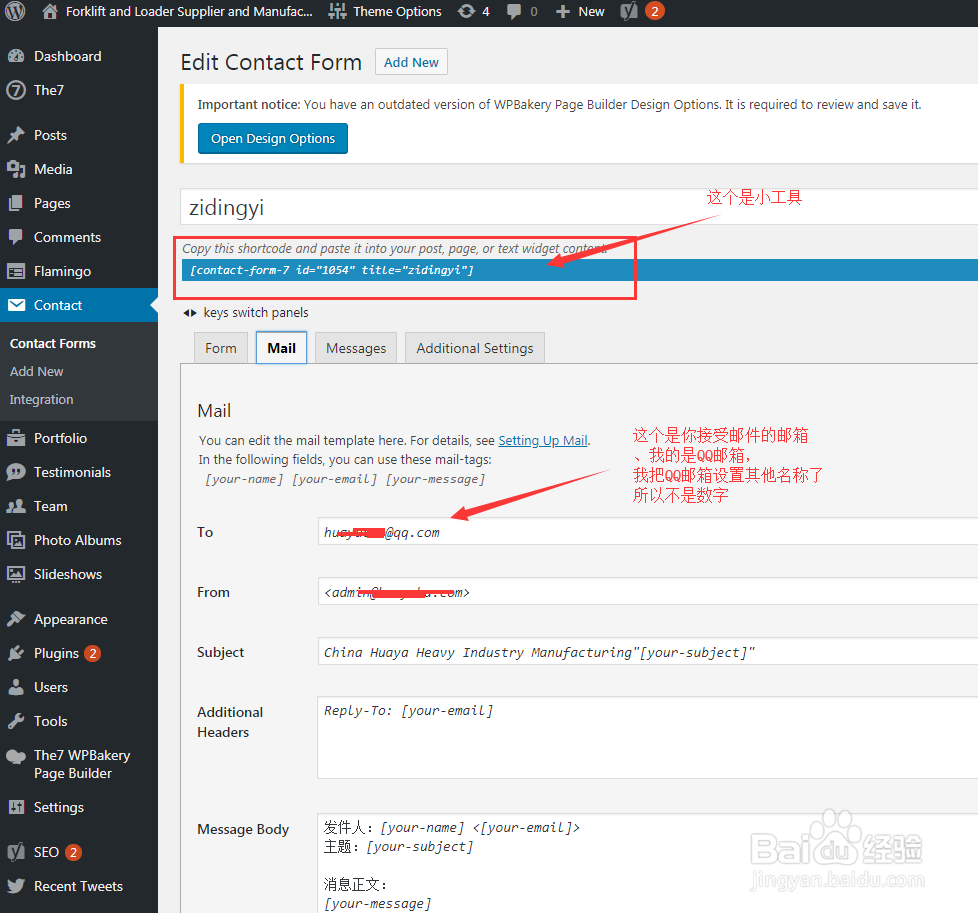Click the Users person icon
Screen dimensions: 978x913
(x=16, y=687)
